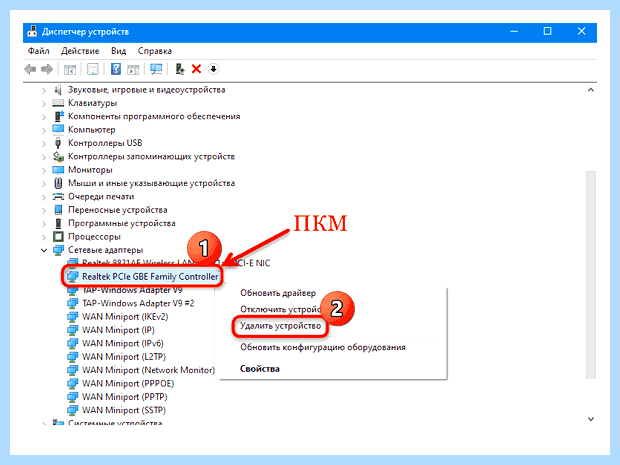Expand the Компьютер node

[x=44, y=130]
